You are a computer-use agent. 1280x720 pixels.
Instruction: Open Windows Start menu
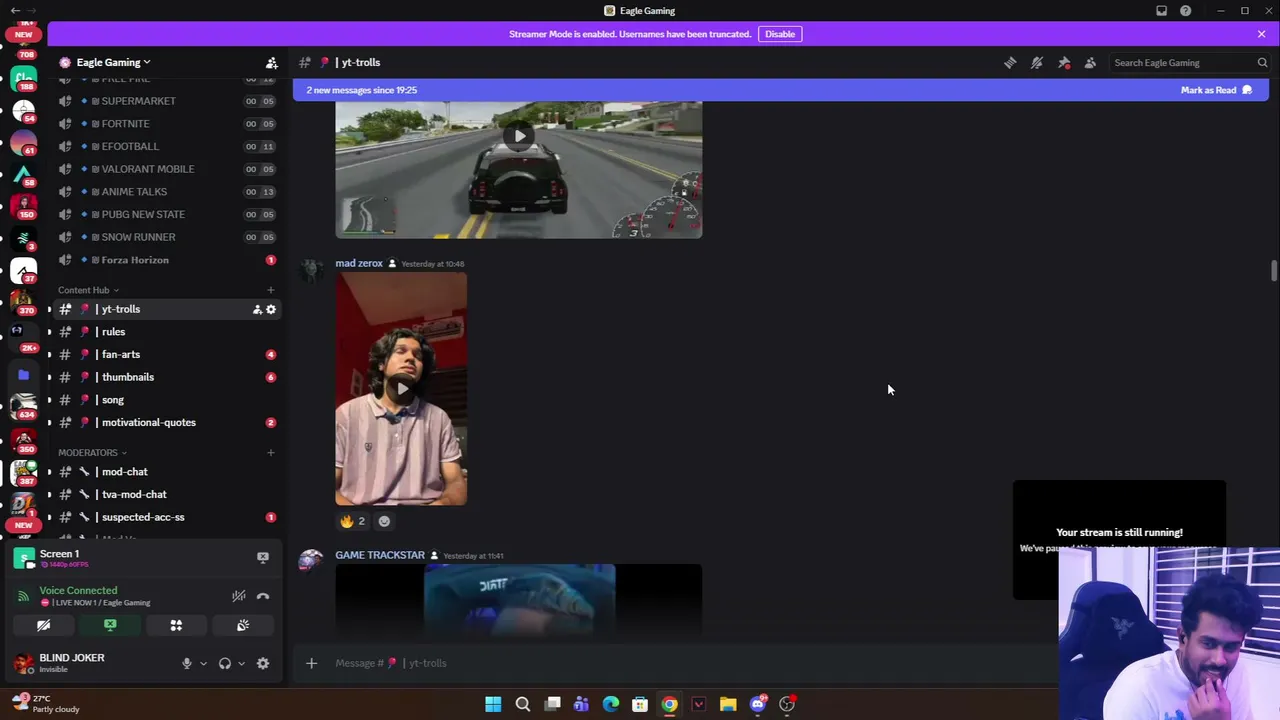click(x=493, y=704)
